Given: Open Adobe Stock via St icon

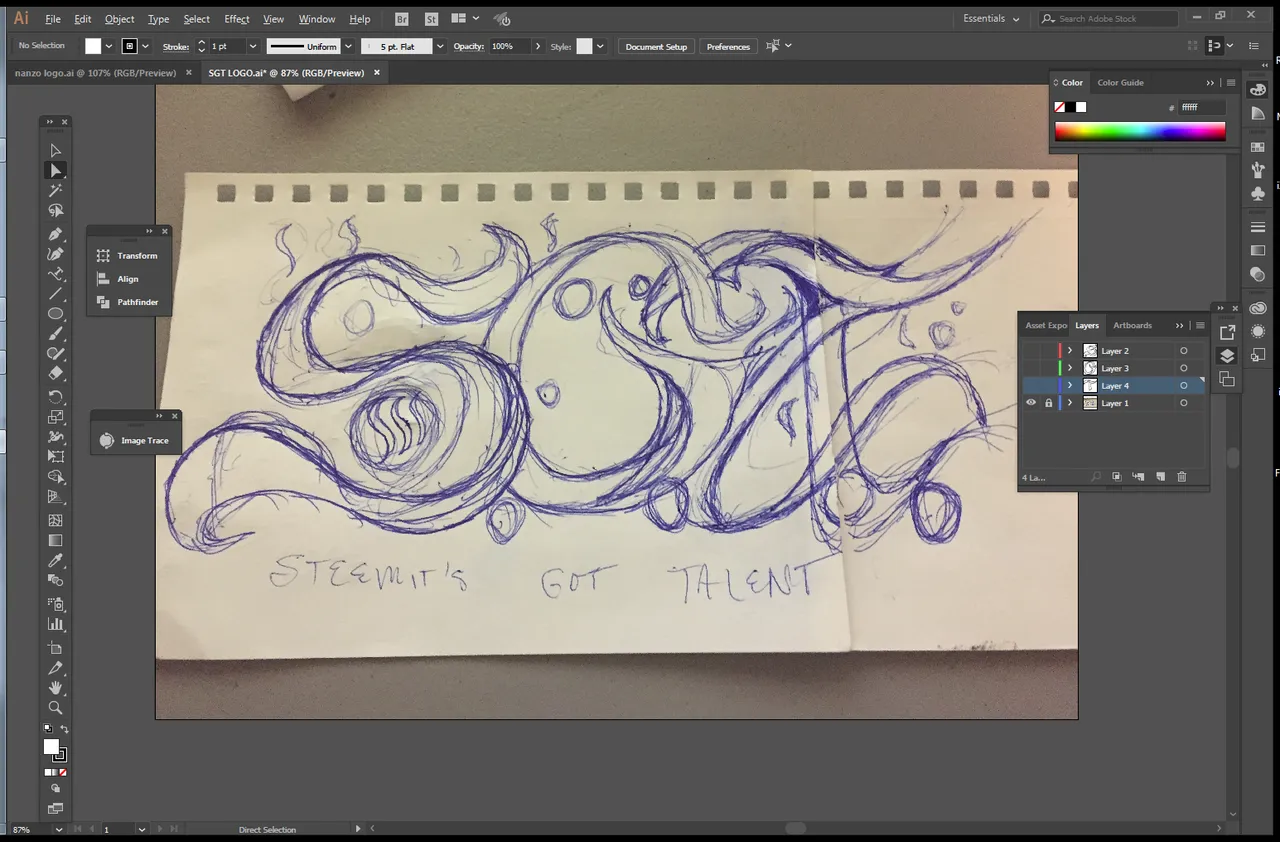Looking at the screenshot, I should (431, 19).
